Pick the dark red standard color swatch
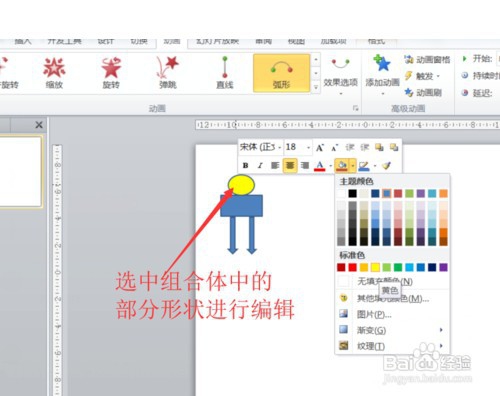This screenshot has height=396, width=500. click(x=341, y=267)
